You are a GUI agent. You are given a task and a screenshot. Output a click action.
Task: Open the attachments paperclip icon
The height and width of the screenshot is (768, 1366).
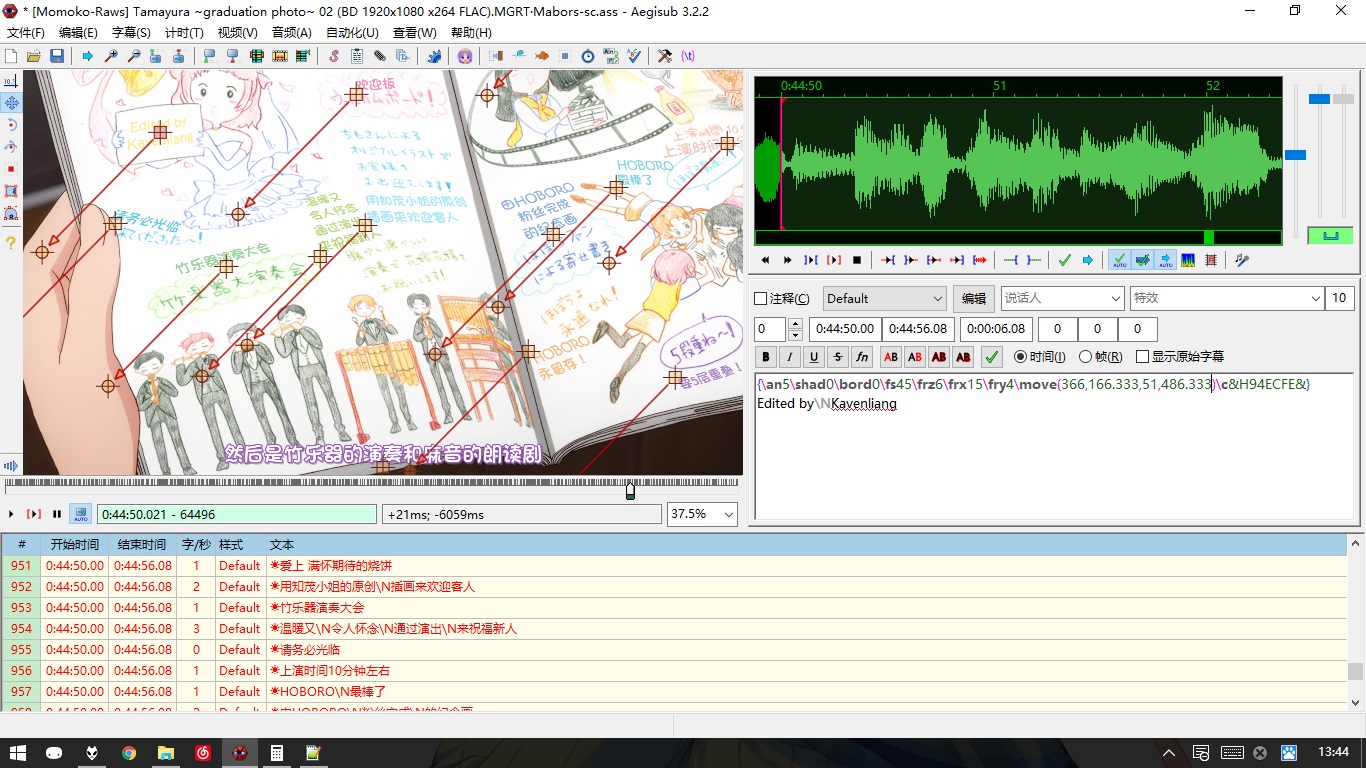pos(380,56)
